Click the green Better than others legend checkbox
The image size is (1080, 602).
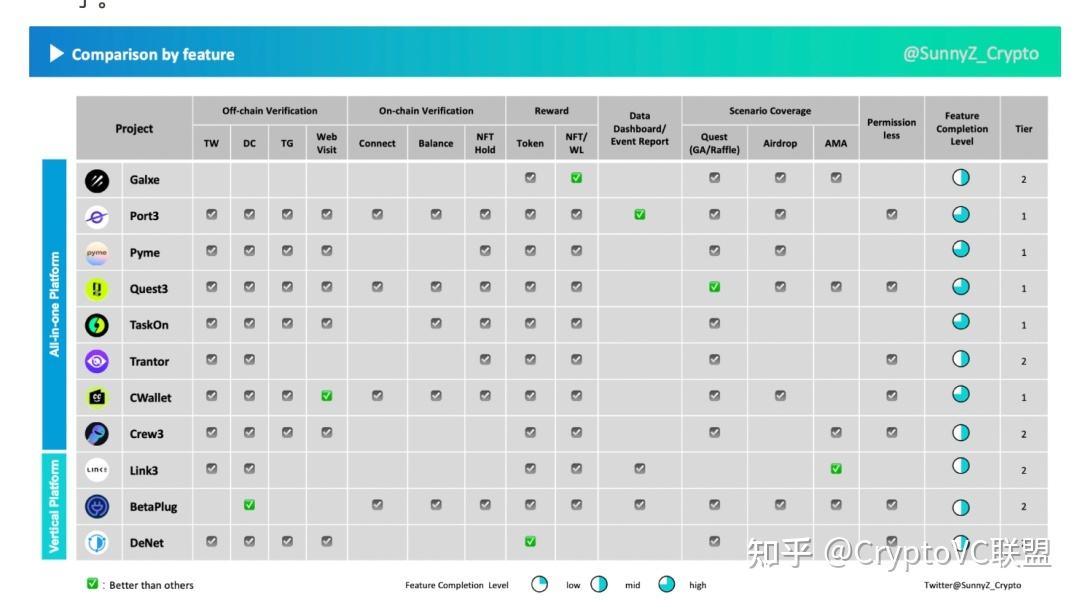(92, 584)
